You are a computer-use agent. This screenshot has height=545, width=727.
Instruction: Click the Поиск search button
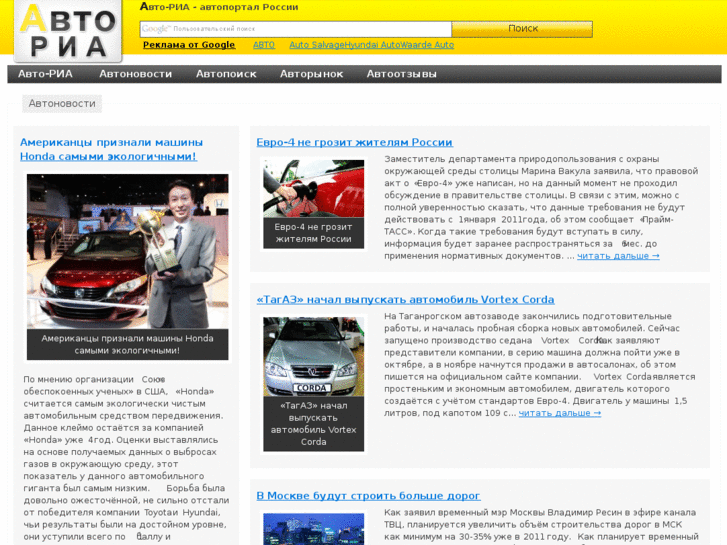point(523,29)
